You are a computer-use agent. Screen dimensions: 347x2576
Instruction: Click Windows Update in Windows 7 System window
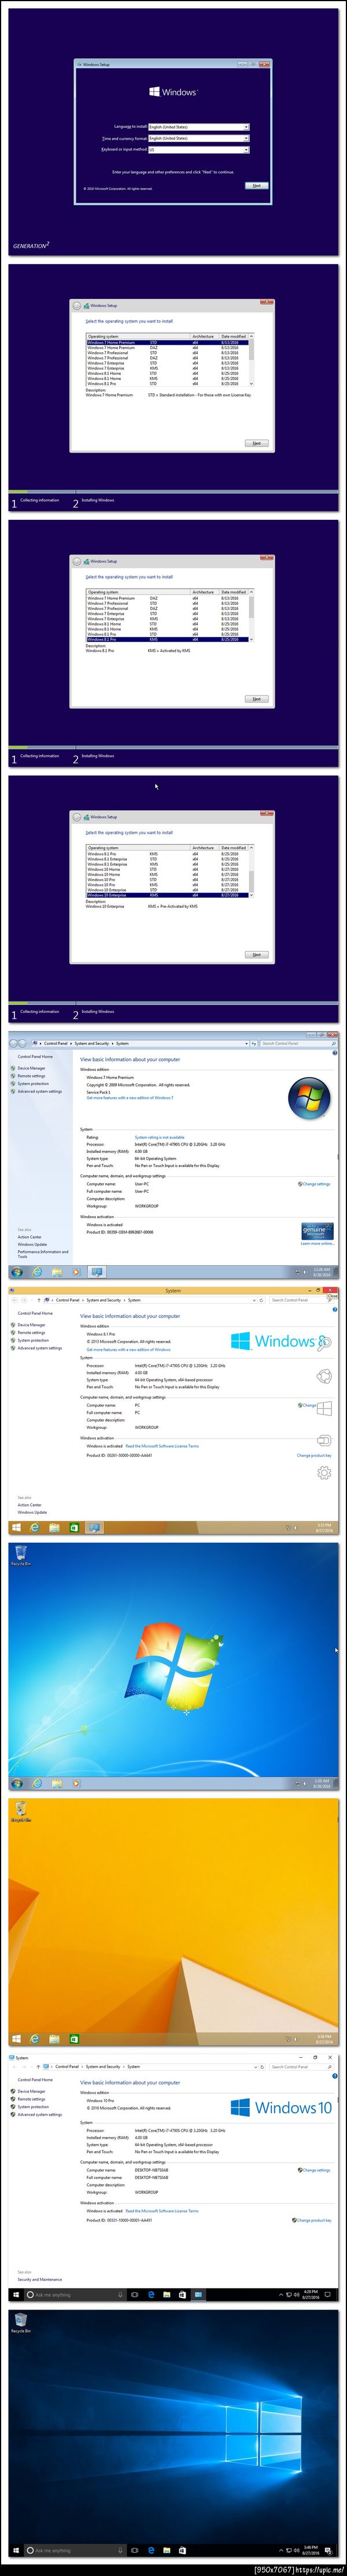tap(32, 1244)
